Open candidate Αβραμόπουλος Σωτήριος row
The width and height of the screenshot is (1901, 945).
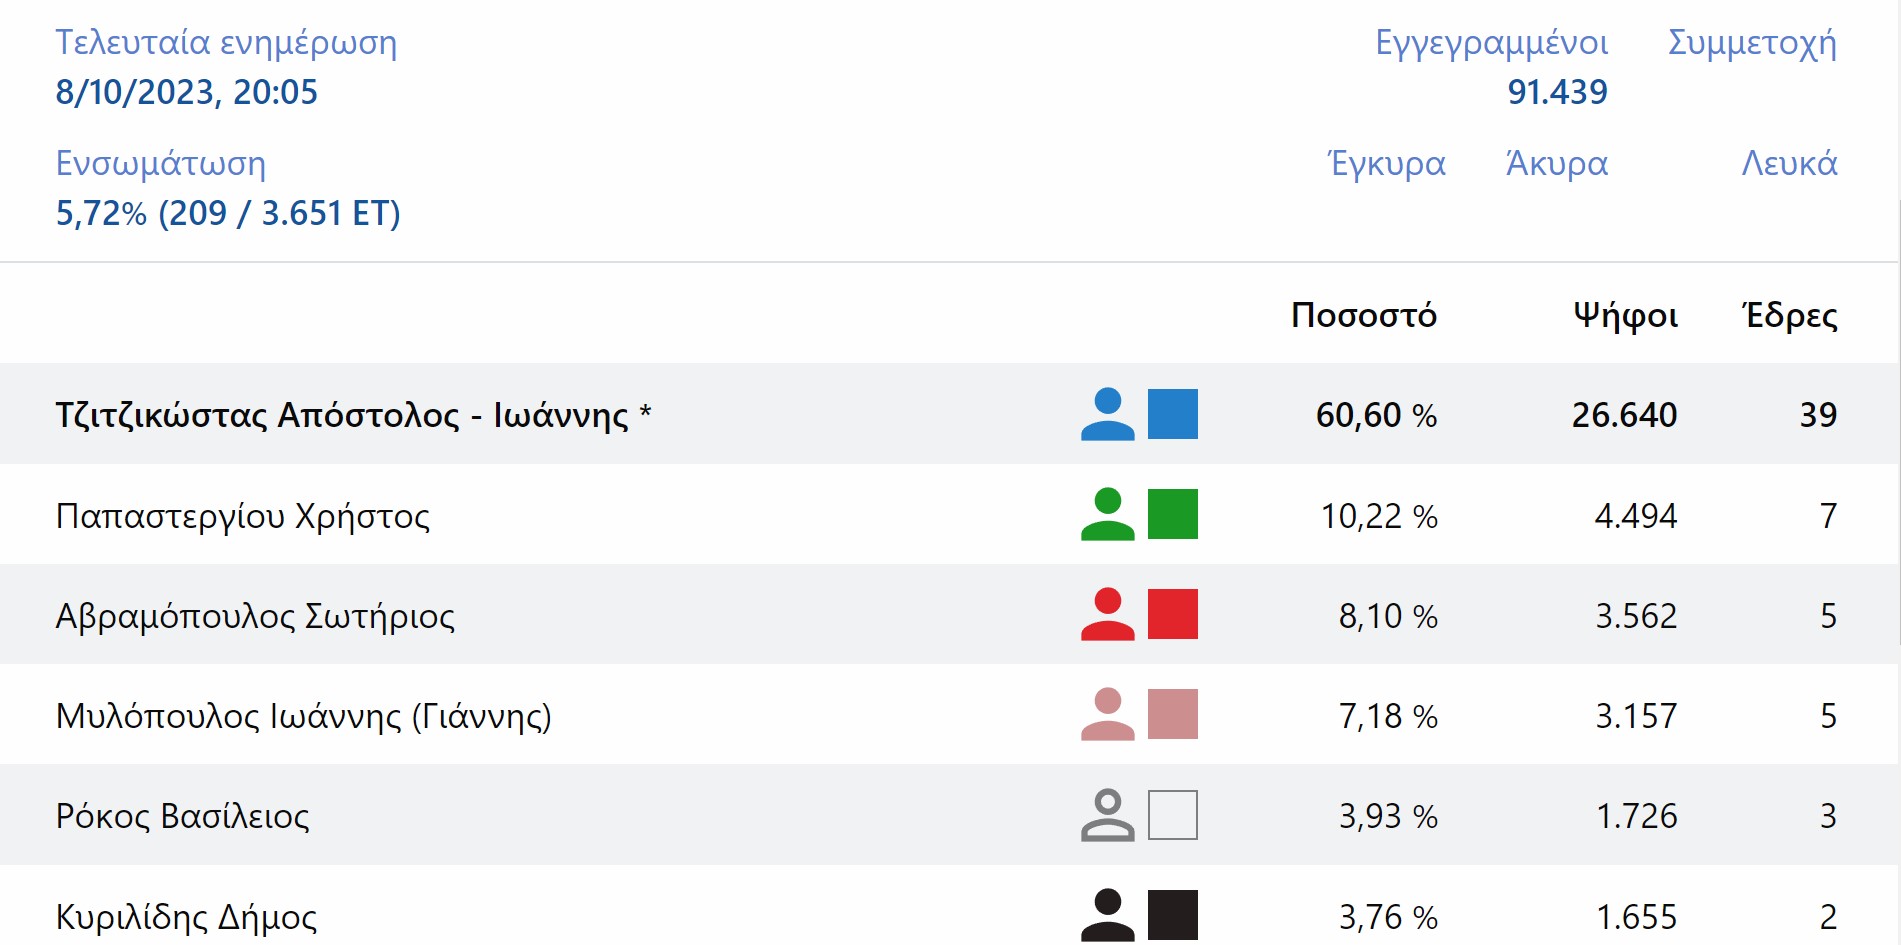coord(255,616)
